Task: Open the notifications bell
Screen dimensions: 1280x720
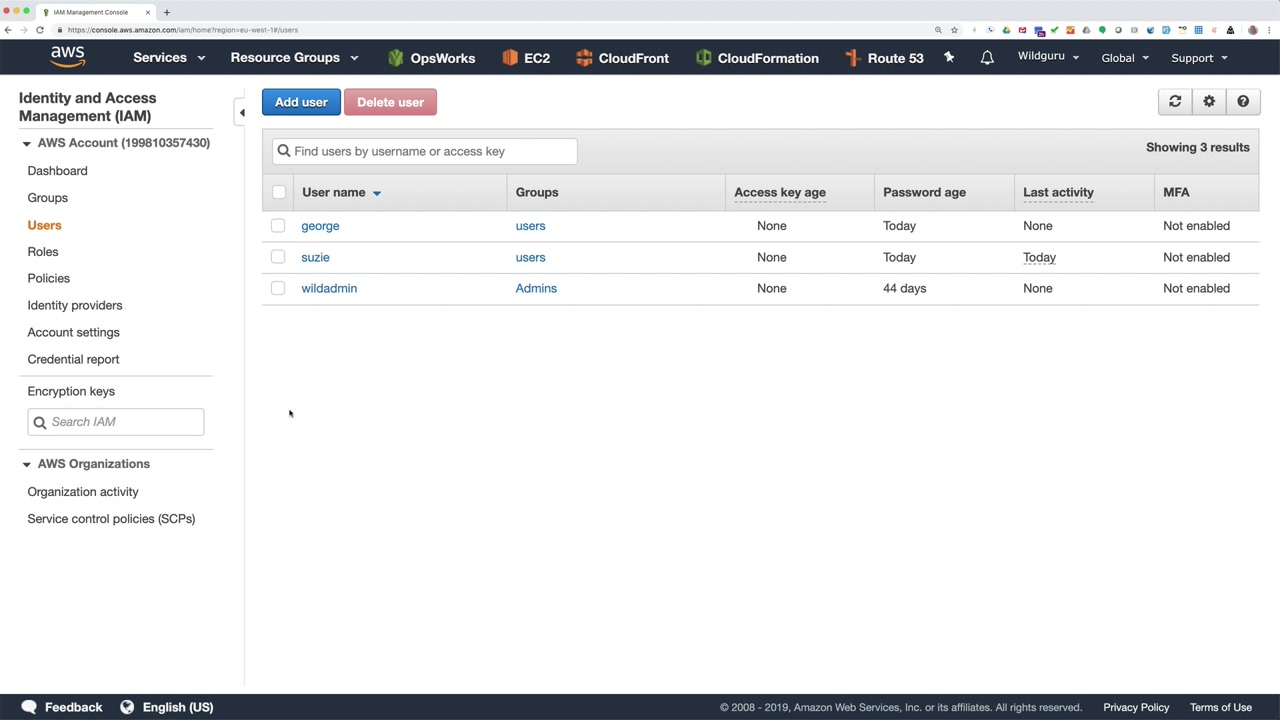Action: [987, 58]
